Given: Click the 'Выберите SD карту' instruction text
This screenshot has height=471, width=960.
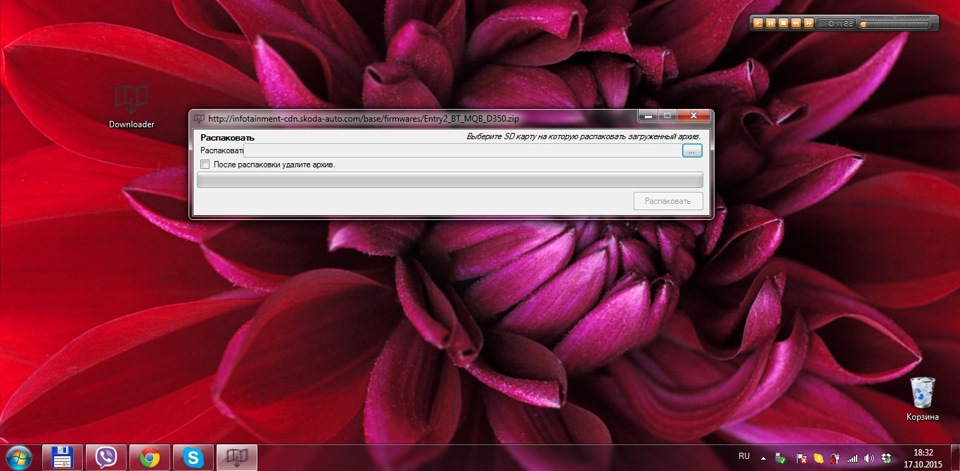Looking at the screenshot, I should (583, 136).
